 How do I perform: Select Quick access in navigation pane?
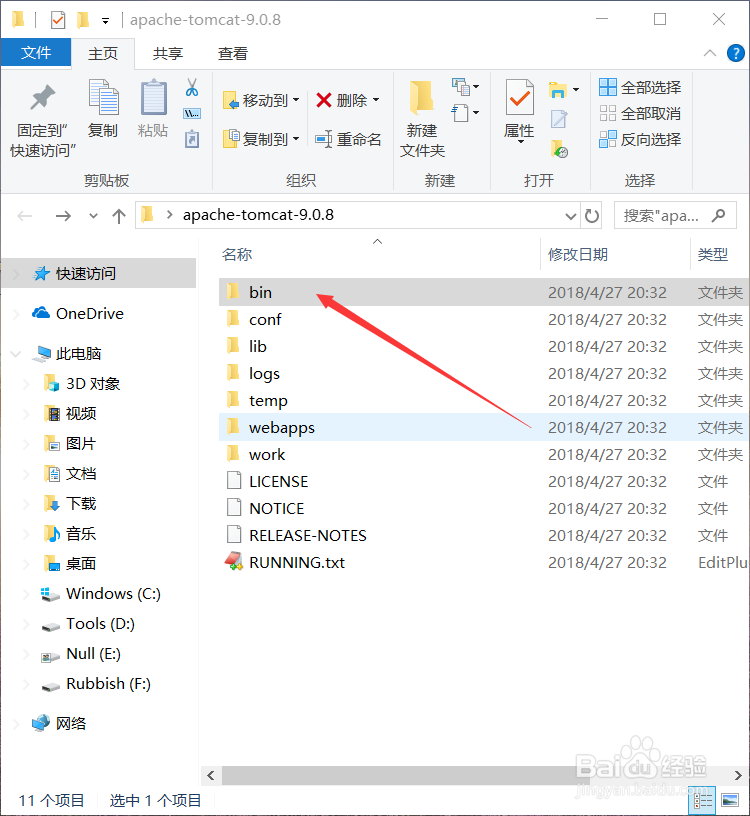tap(99, 273)
